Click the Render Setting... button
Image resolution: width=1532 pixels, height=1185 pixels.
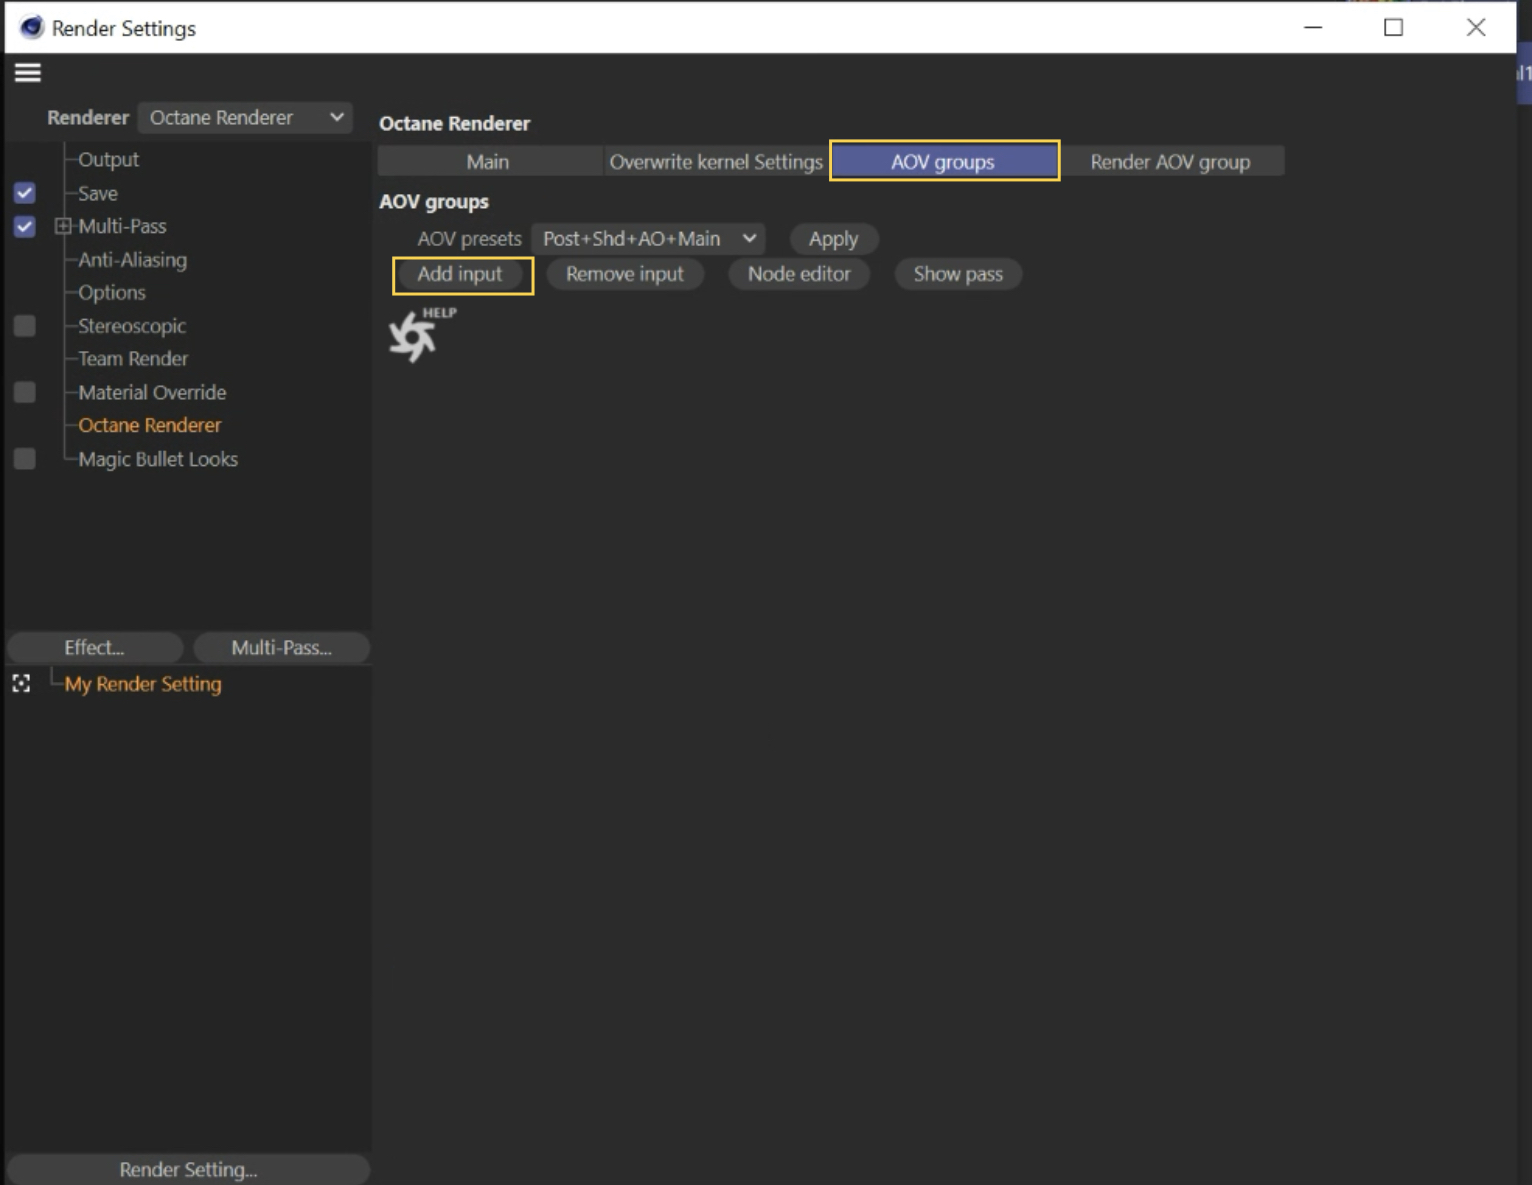(x=188, y=1169)
